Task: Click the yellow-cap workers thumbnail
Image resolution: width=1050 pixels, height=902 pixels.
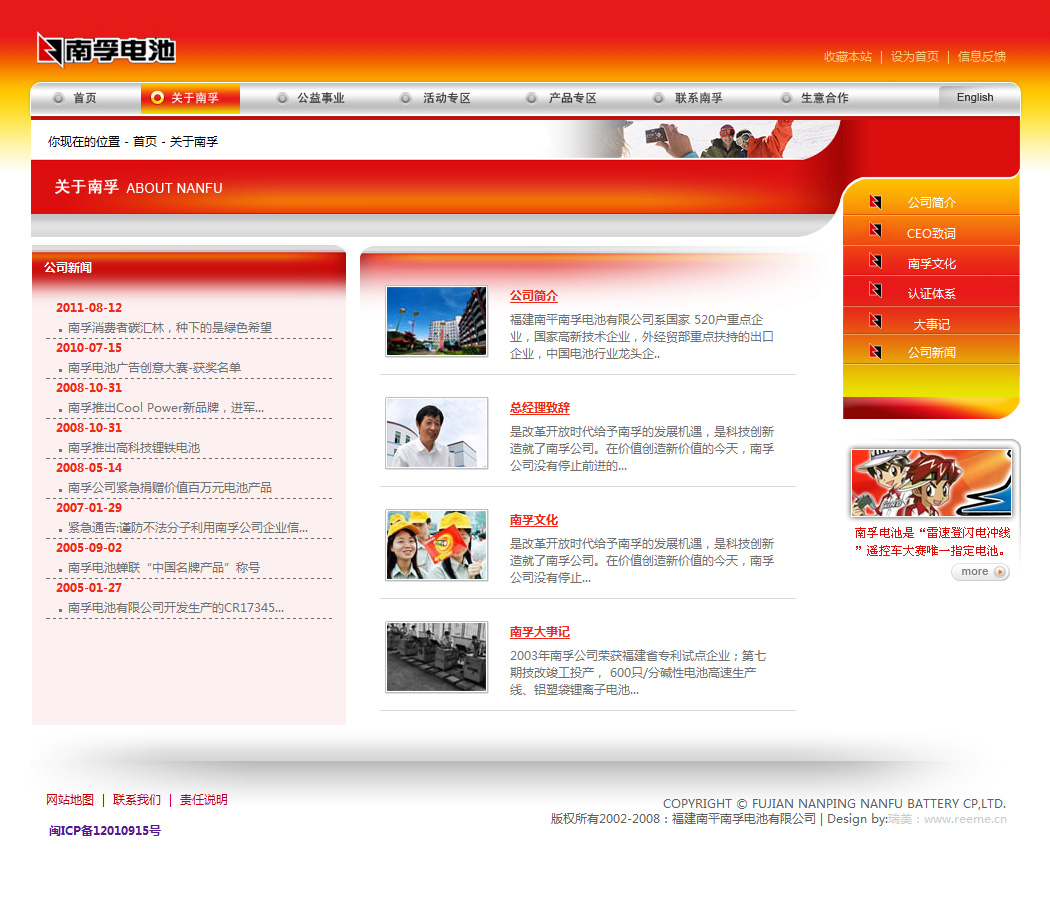Action: coord(437,544)
